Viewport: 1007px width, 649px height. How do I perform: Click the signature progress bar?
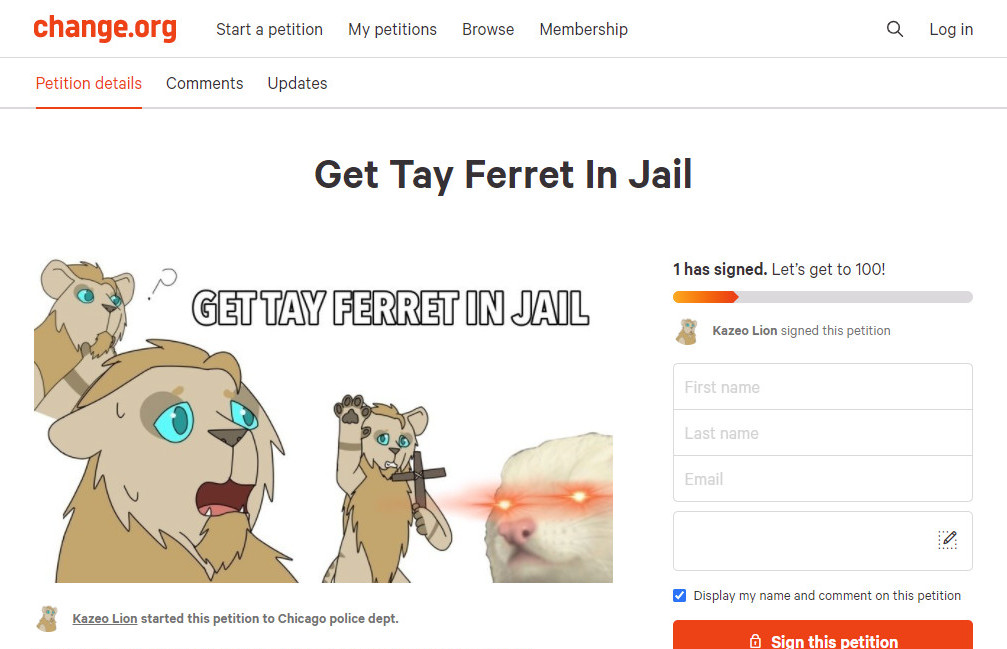[x=823, y=297]
